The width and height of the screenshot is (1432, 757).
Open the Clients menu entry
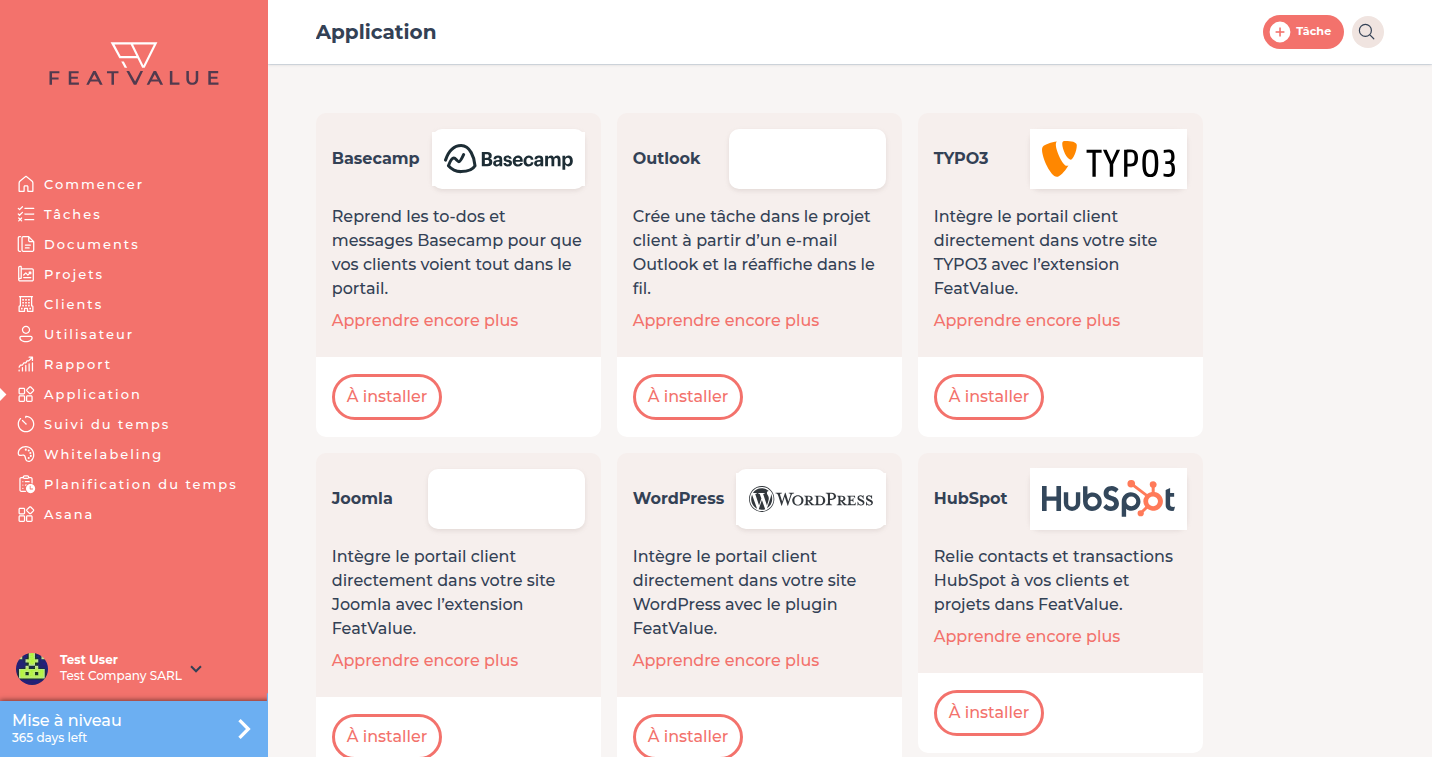[73, 304]
